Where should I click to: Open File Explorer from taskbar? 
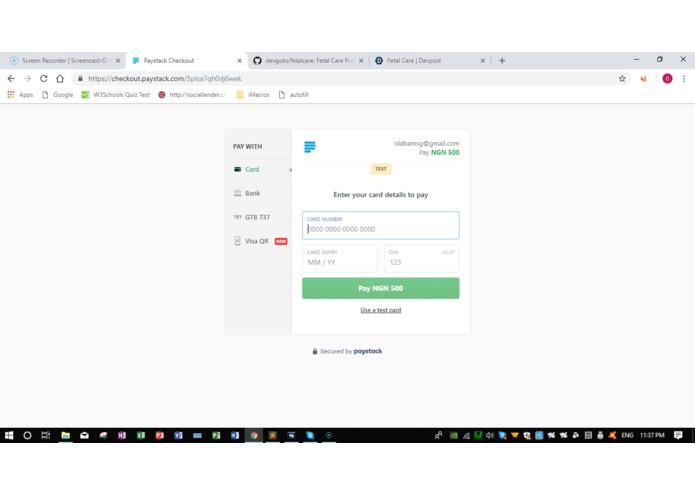(66, 436)
